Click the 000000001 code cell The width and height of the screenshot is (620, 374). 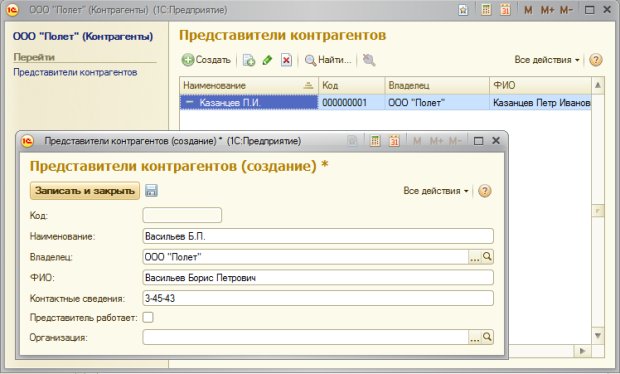click(x=352, y=103)
